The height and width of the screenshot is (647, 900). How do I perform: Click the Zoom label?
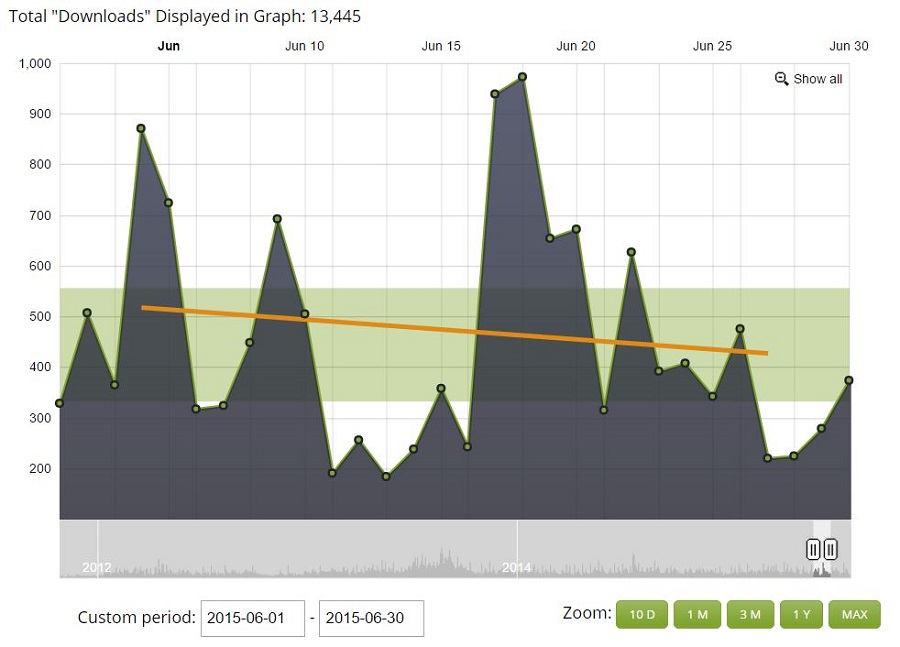click(587, 613)
